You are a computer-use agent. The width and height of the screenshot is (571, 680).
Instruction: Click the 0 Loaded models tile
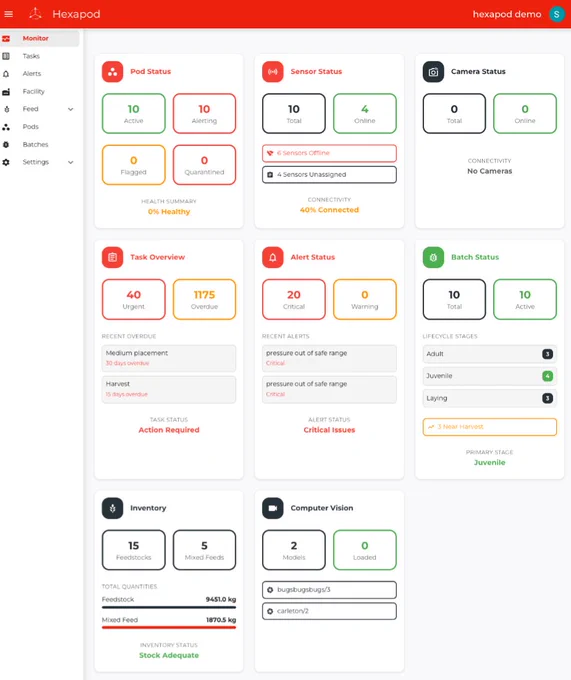(x=365, y=550)
